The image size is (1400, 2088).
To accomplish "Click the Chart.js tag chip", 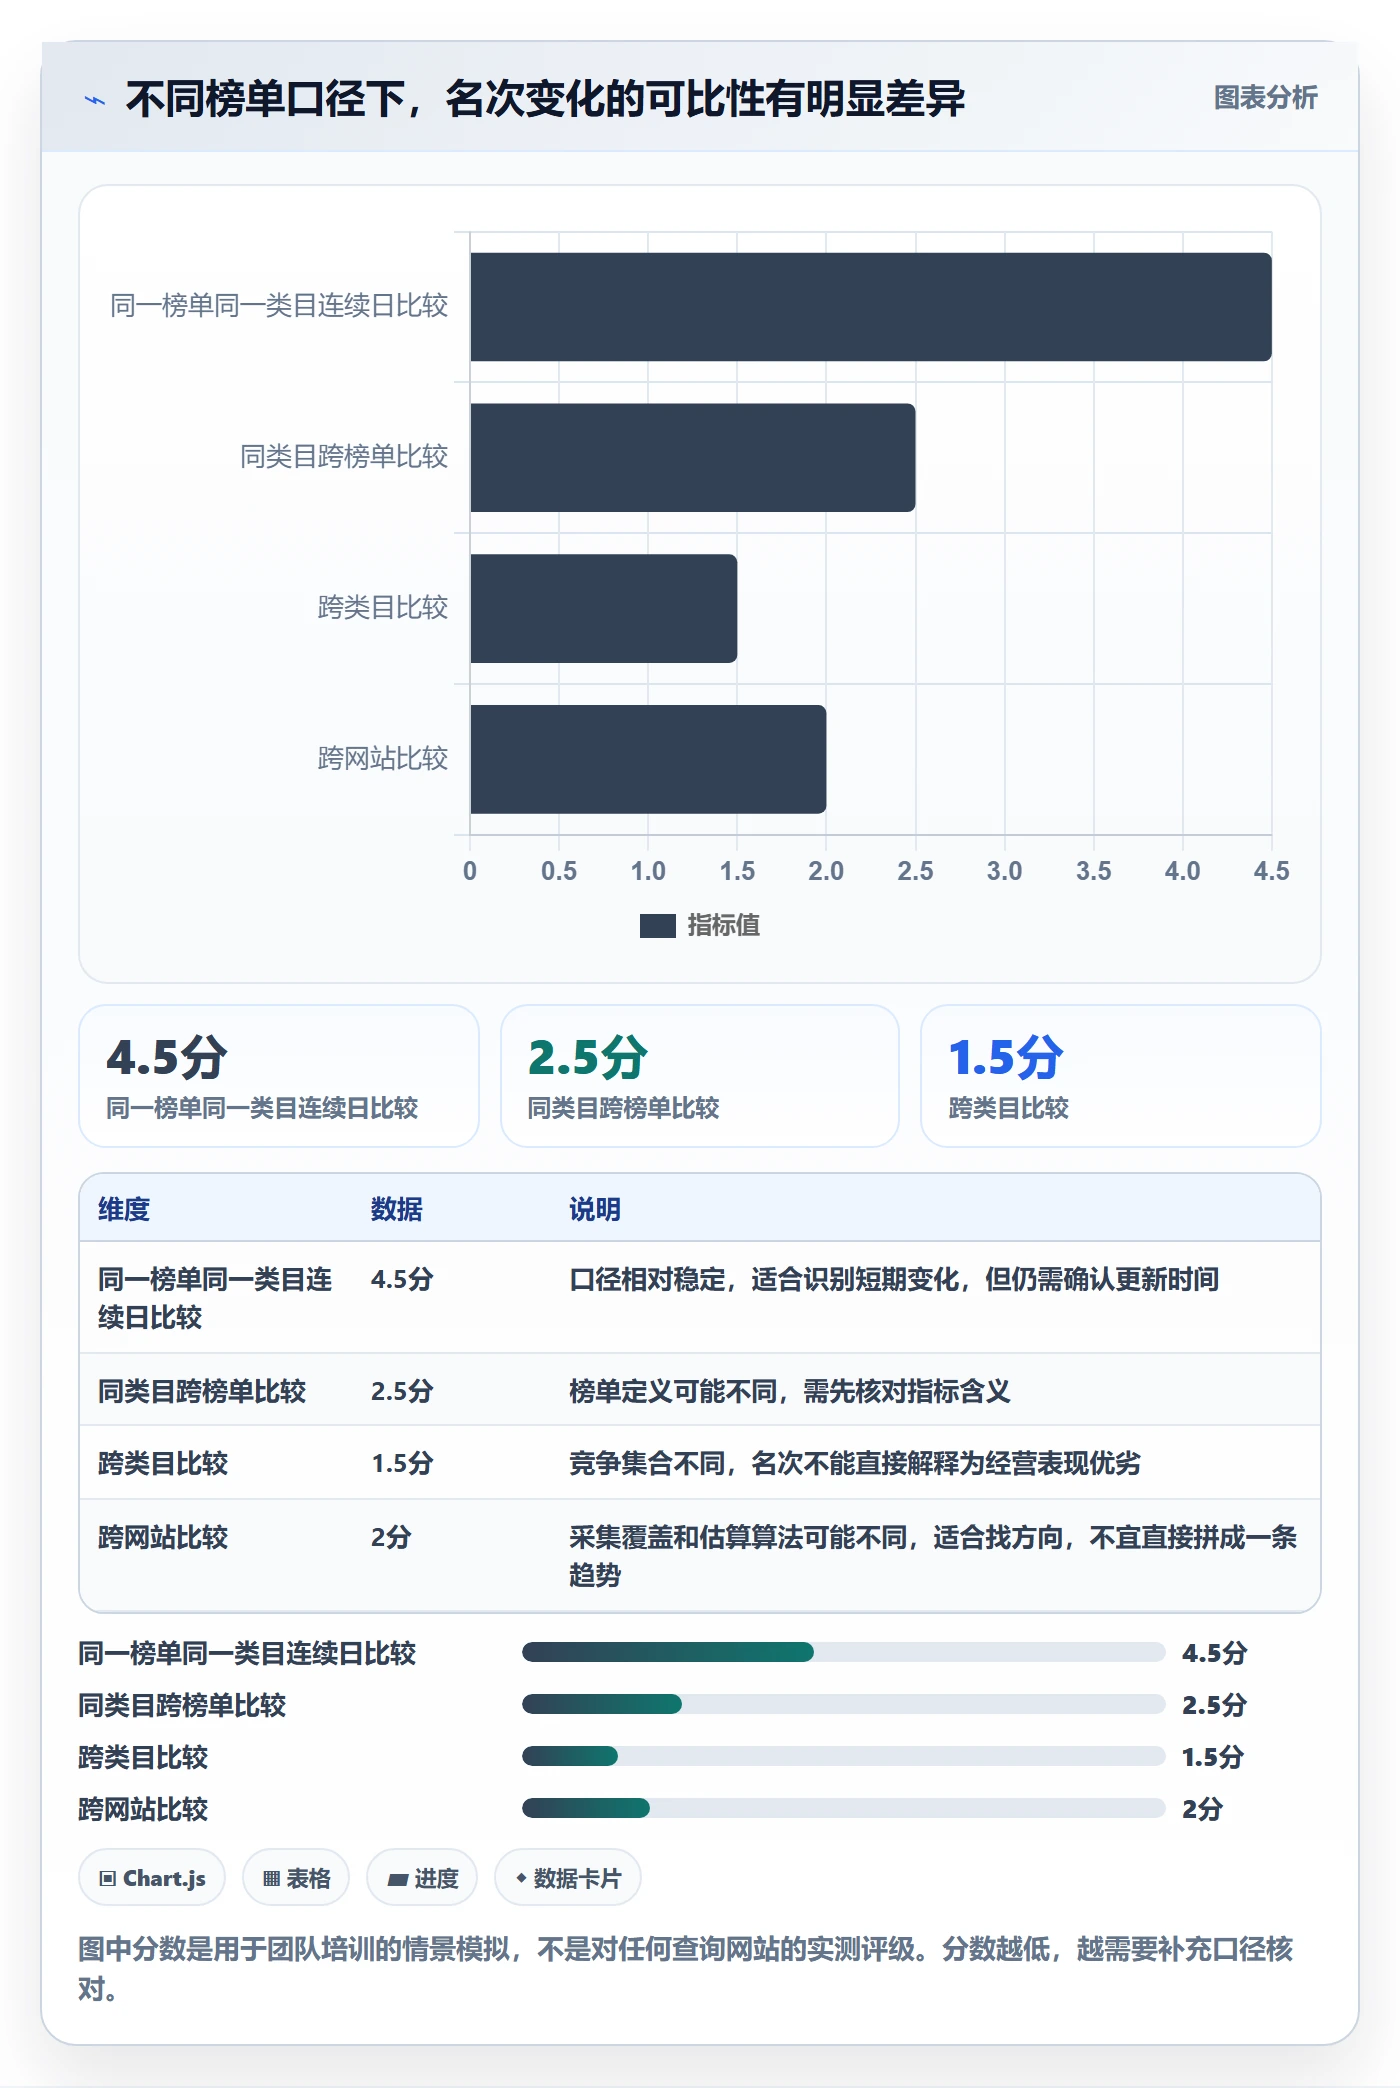I will click(x=152, y=1878).
